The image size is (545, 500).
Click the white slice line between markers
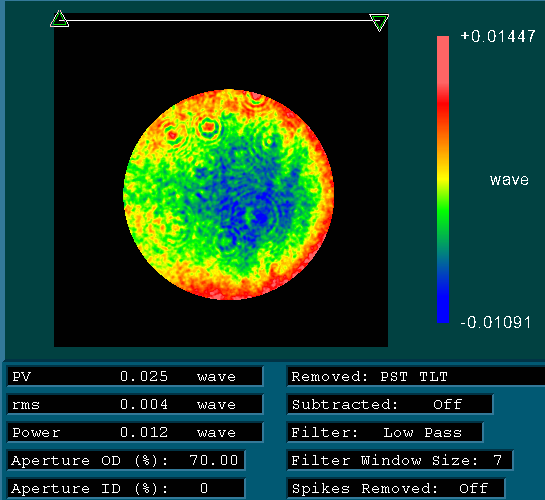pos(219,21)
